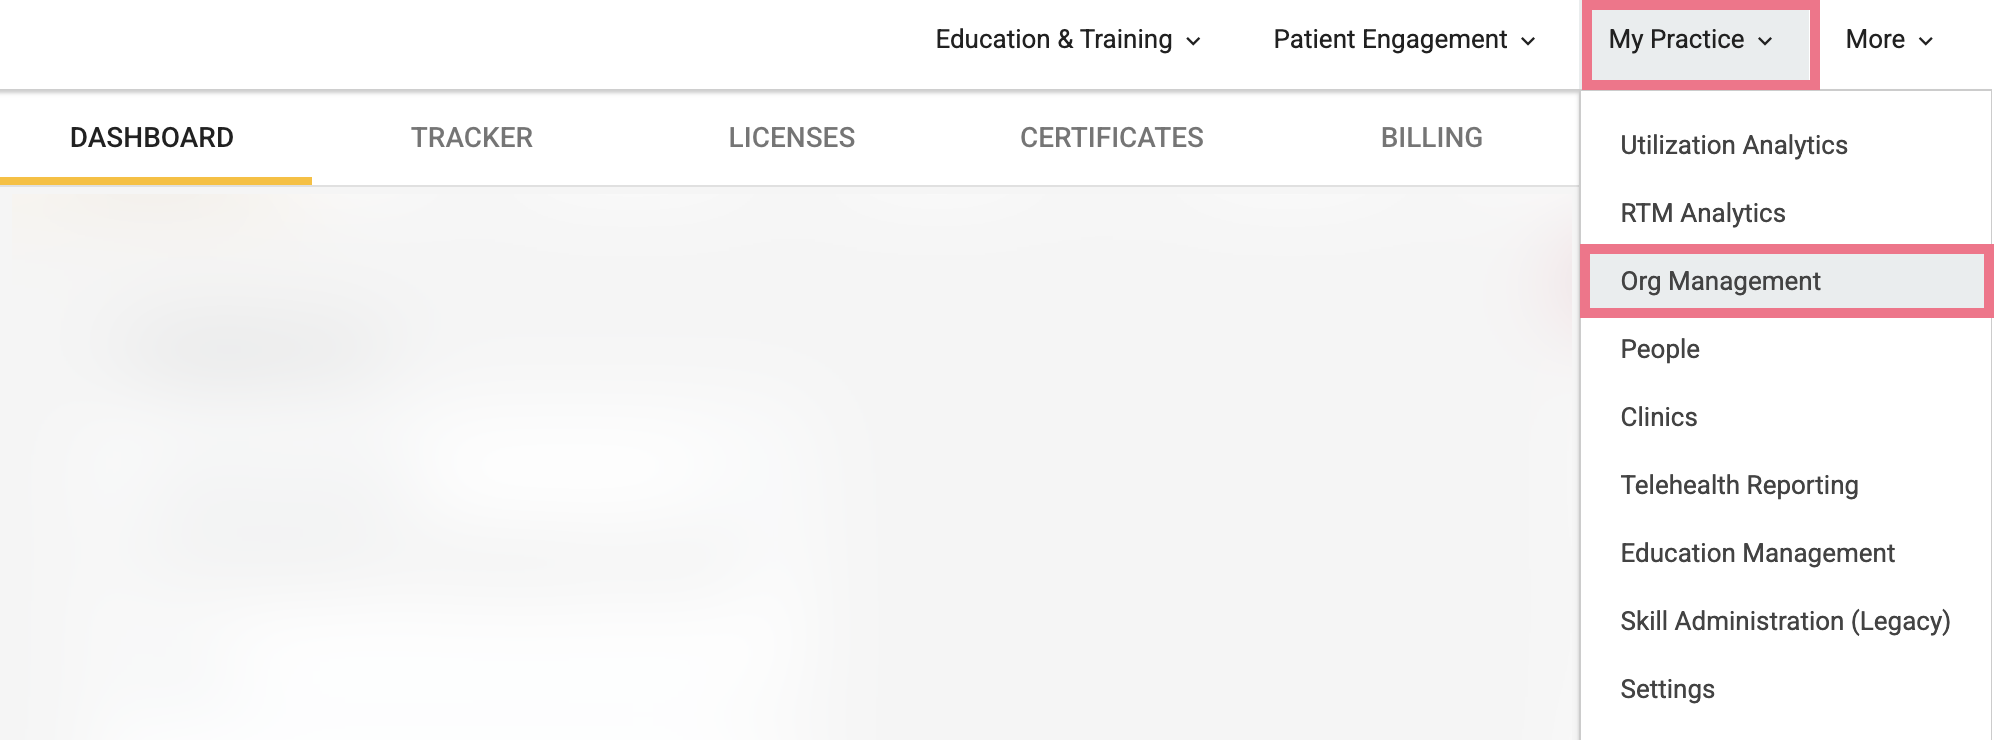
Task: Open the Certificates tab
Action: pos(1112,138)
